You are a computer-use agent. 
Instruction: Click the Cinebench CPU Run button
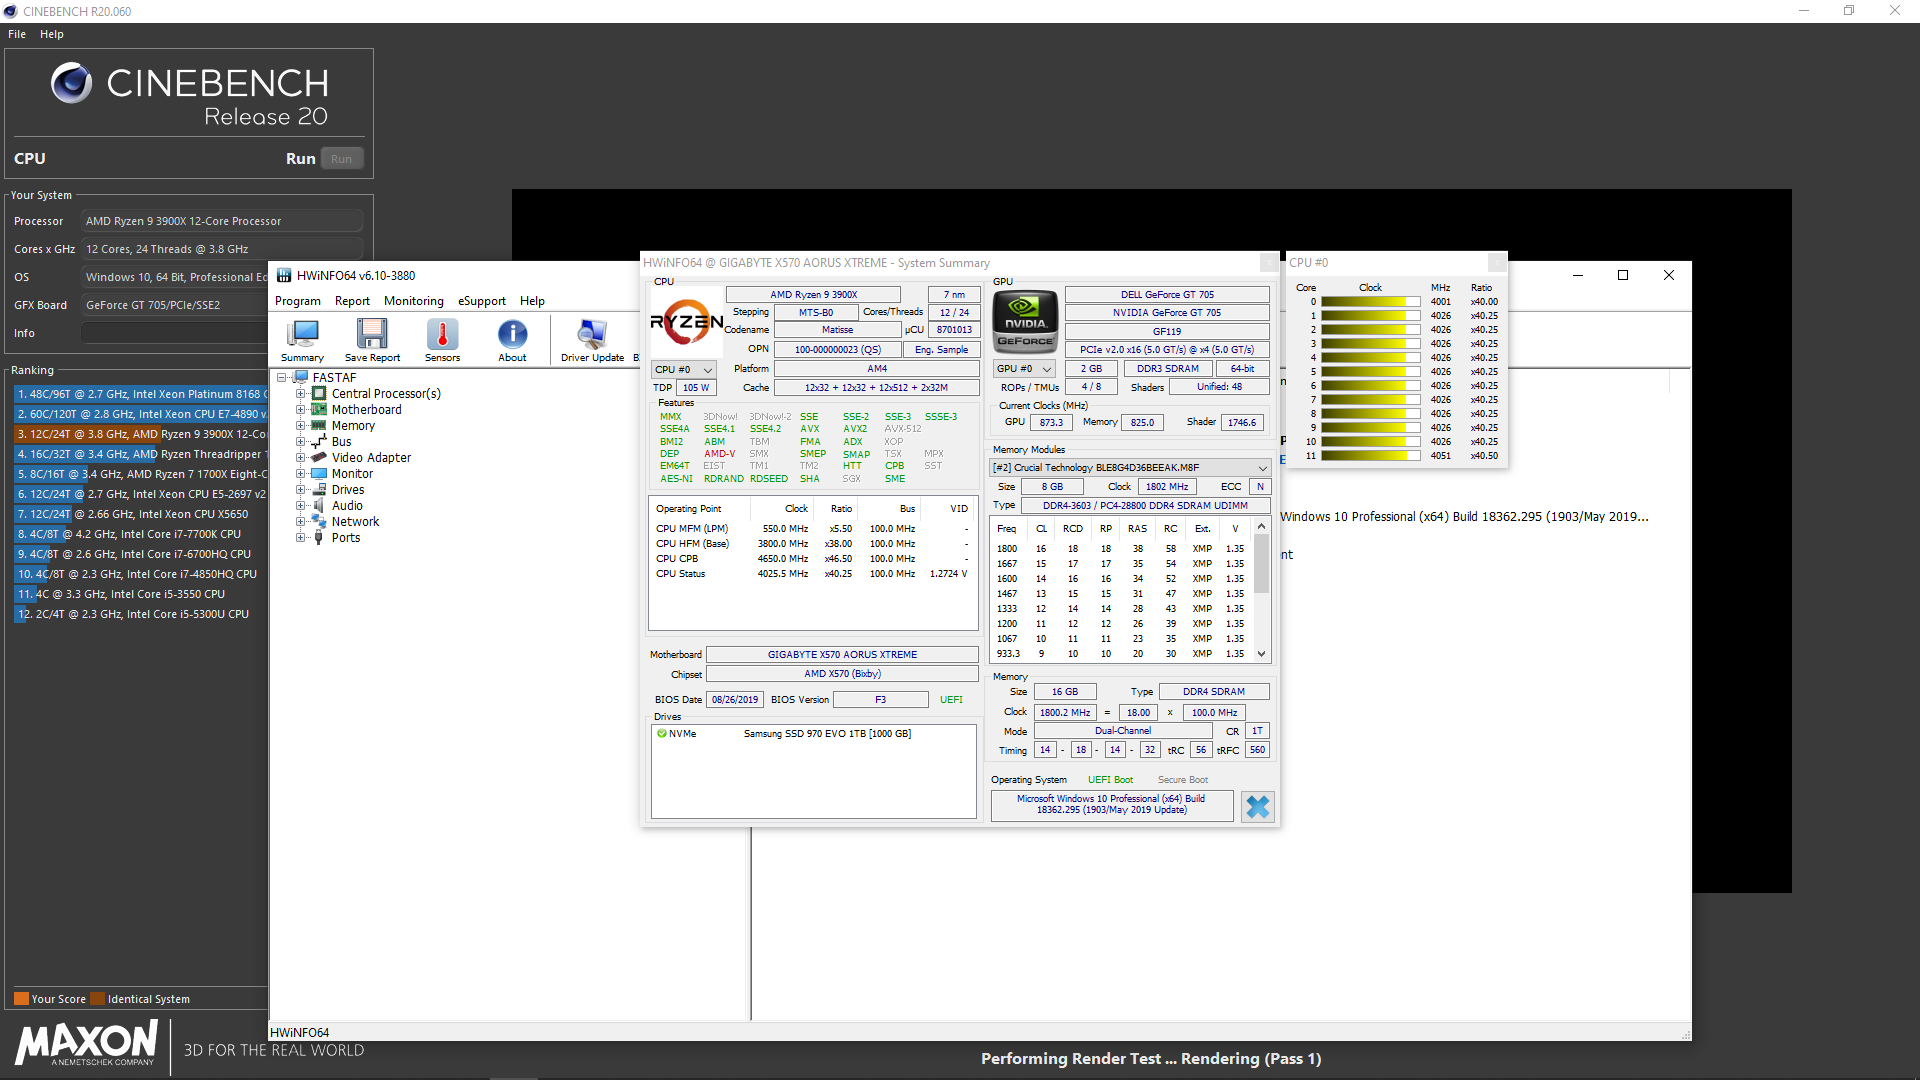(x=341, y=159)
